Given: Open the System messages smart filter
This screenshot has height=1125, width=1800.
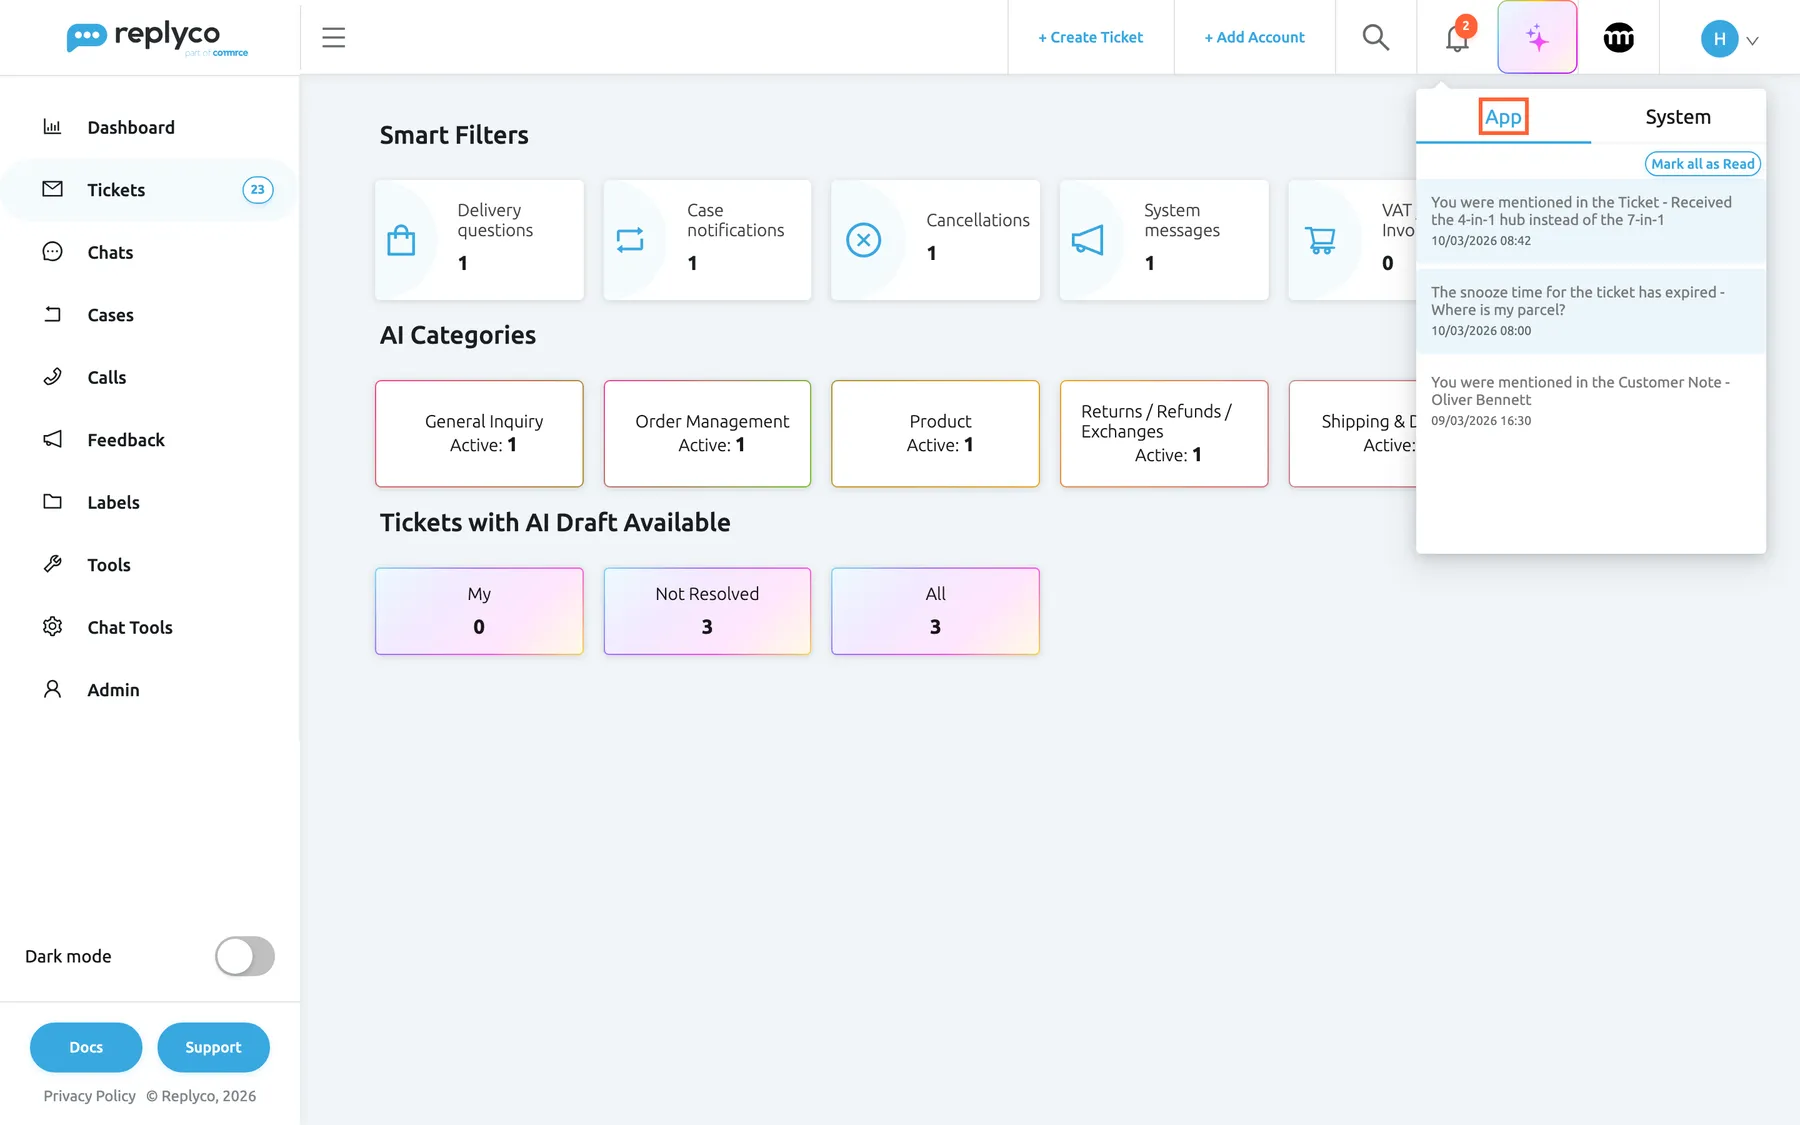Looking at the screenshot, I should tap(1164, 240).
